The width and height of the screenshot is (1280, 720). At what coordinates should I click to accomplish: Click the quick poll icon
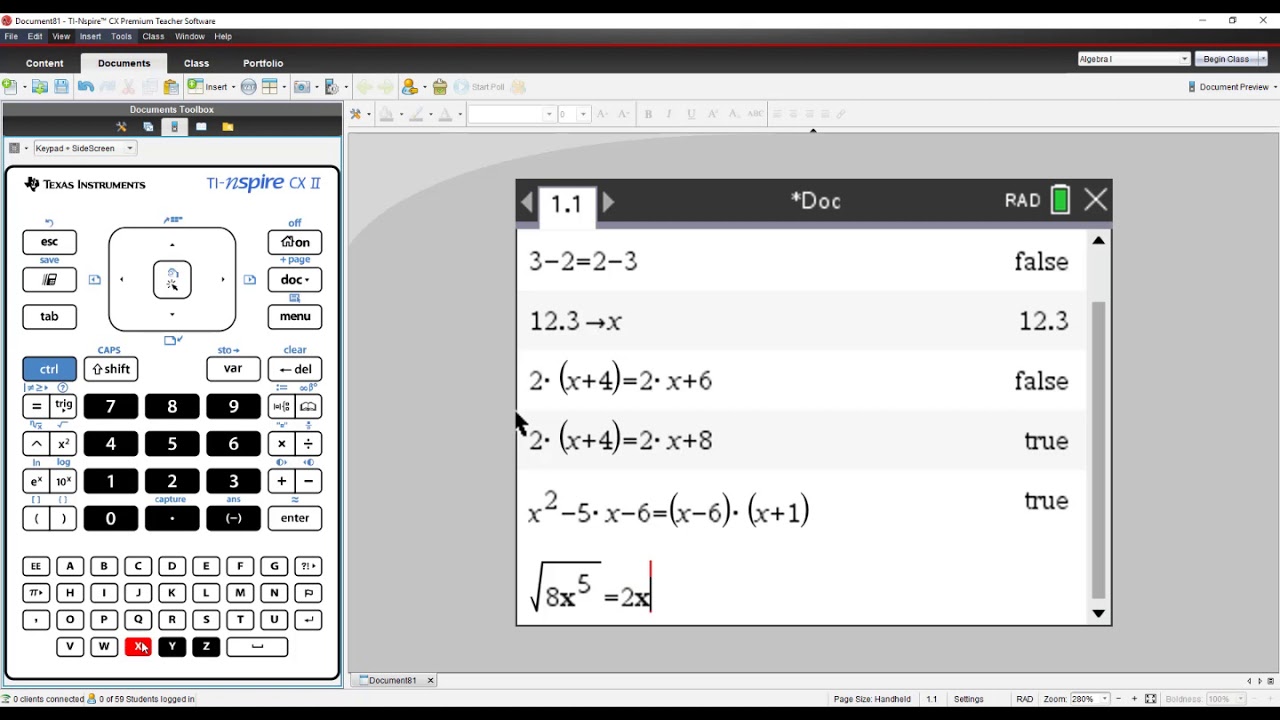coord(439,87)
